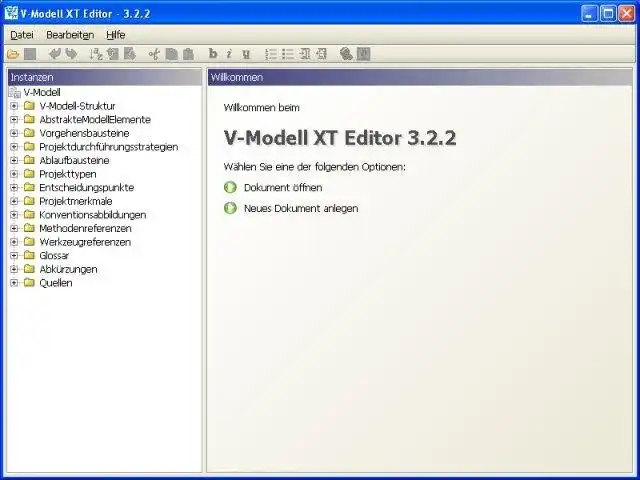
Task: Expand the Vorgehensbausteine node
Action: click(x=14, y=133)
